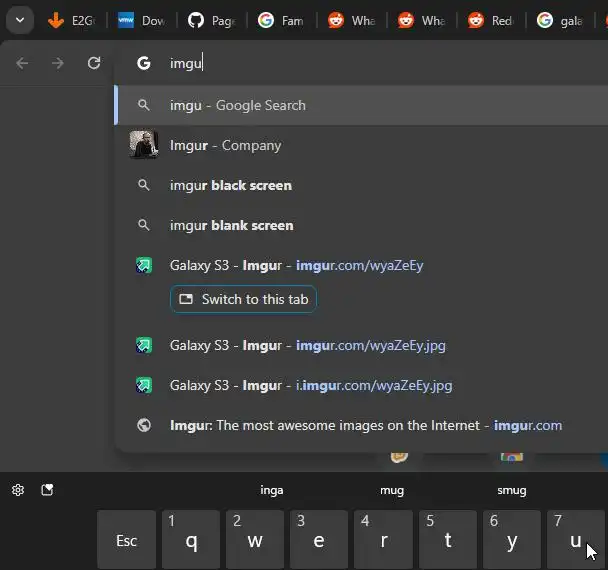Click the Google G icon in address bar
This screenshot has height=570, width=608.
point(144,63)
